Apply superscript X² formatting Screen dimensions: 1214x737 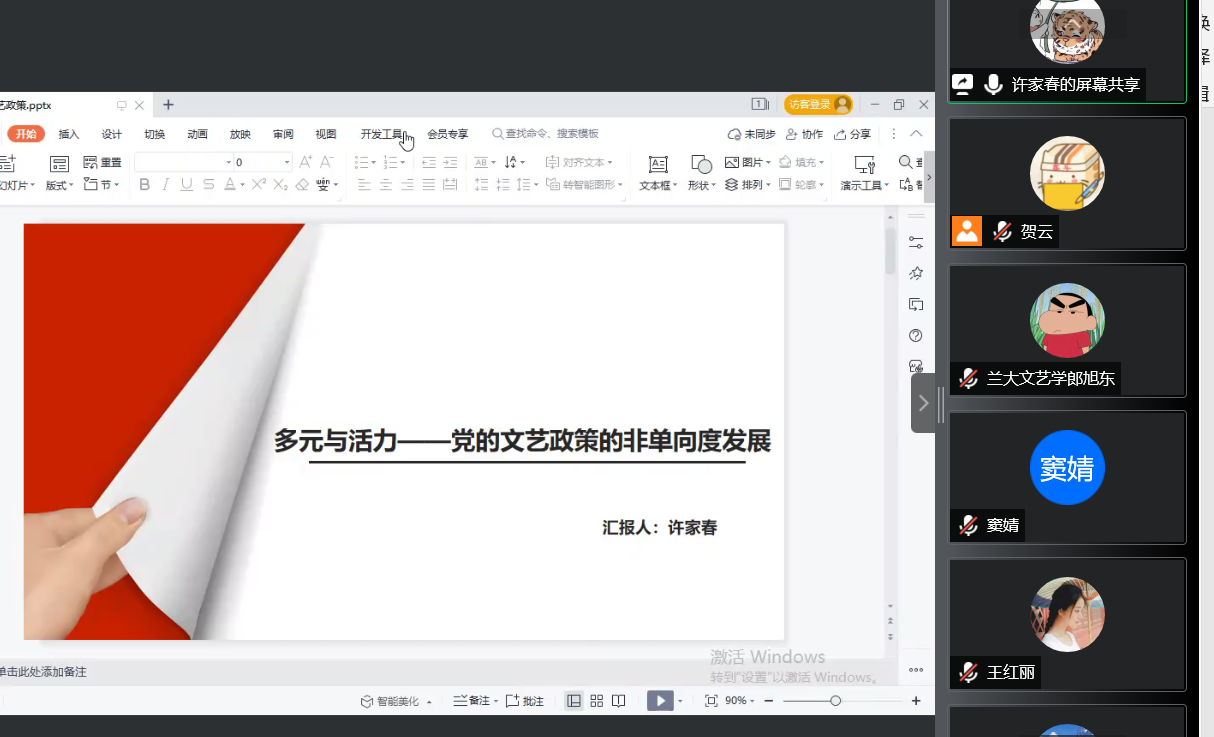[x=259, y=185]
